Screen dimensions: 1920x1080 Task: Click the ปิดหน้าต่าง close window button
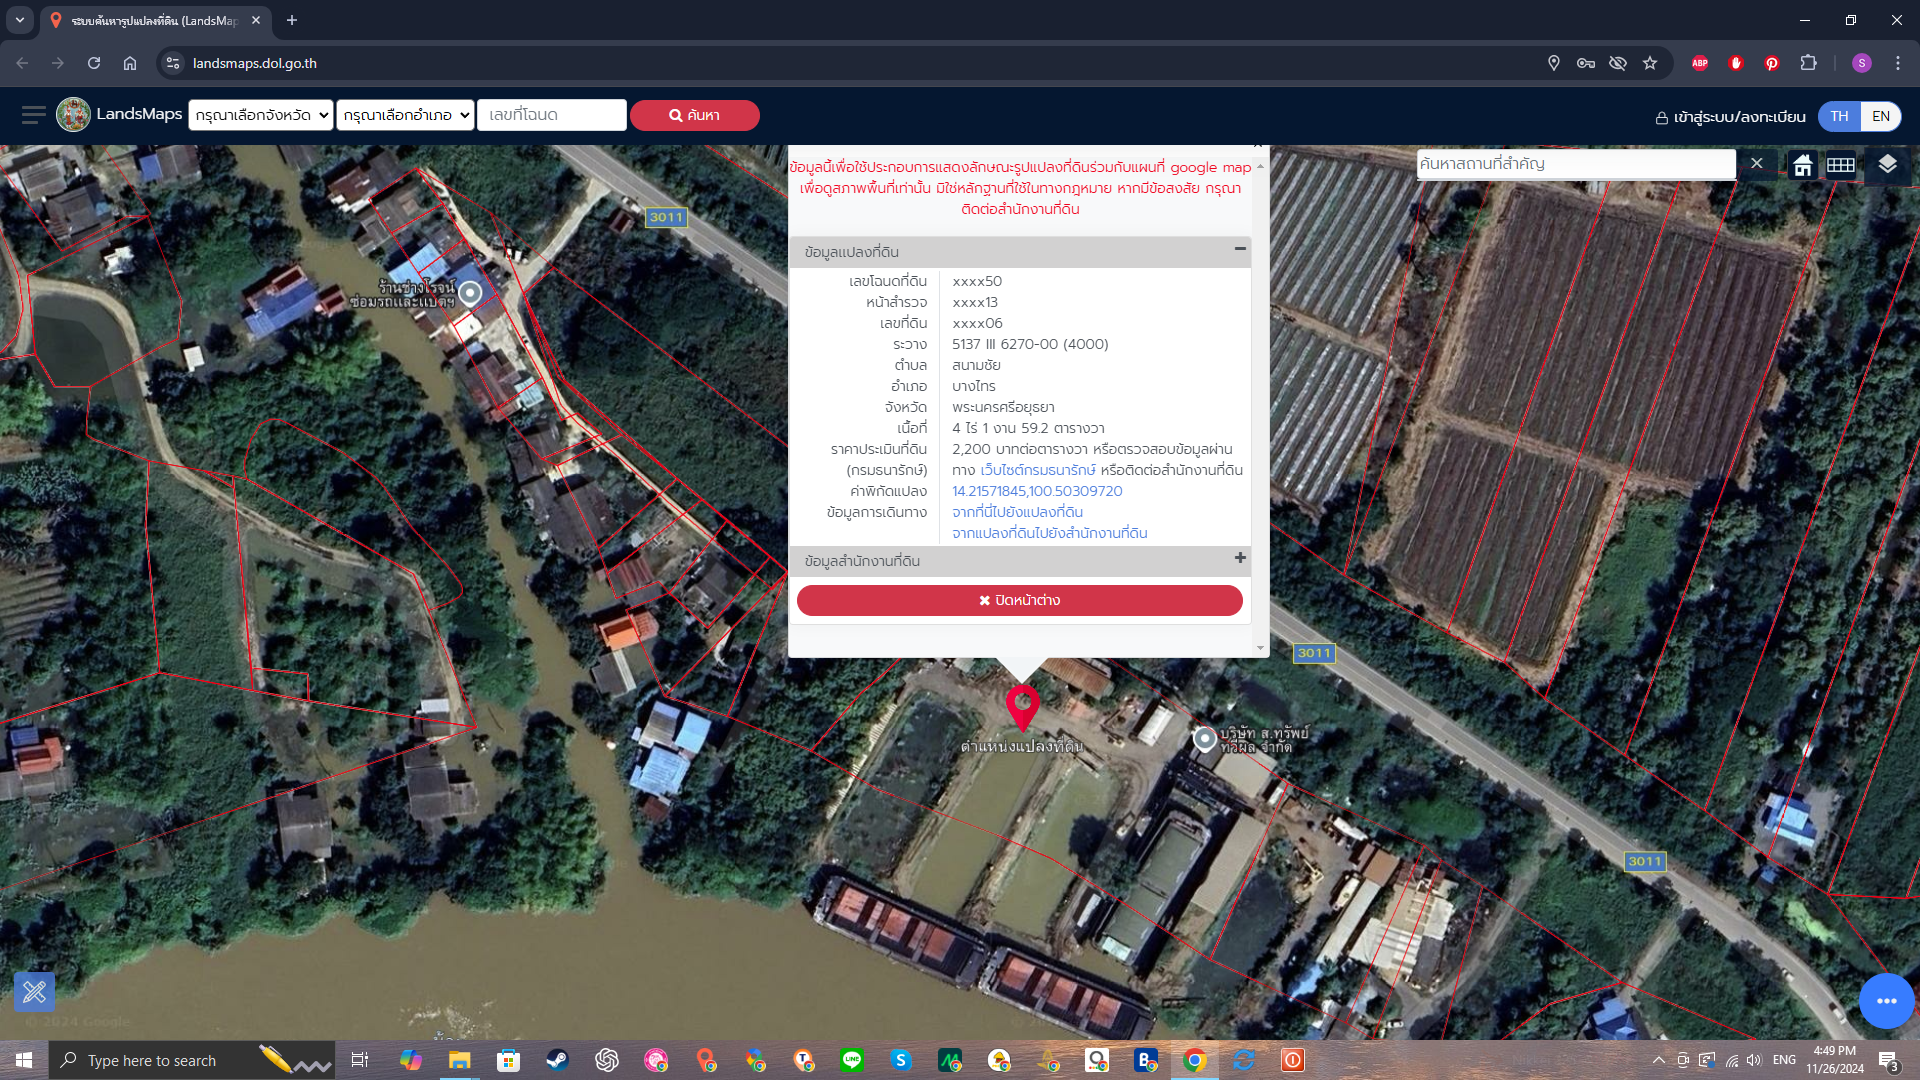point(1019,600)
